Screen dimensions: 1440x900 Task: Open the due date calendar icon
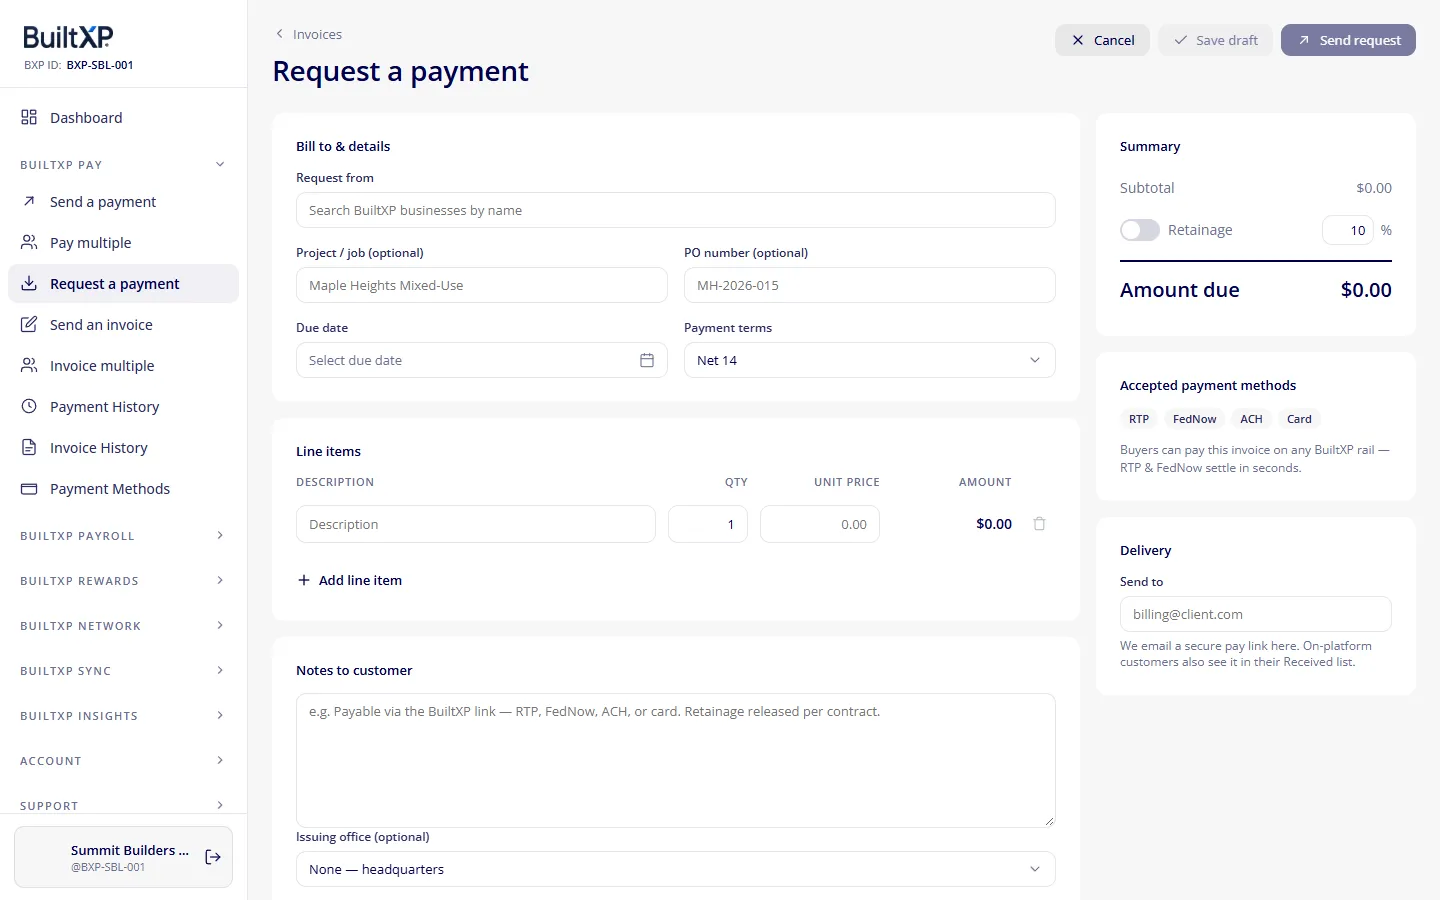click(647, 360)
